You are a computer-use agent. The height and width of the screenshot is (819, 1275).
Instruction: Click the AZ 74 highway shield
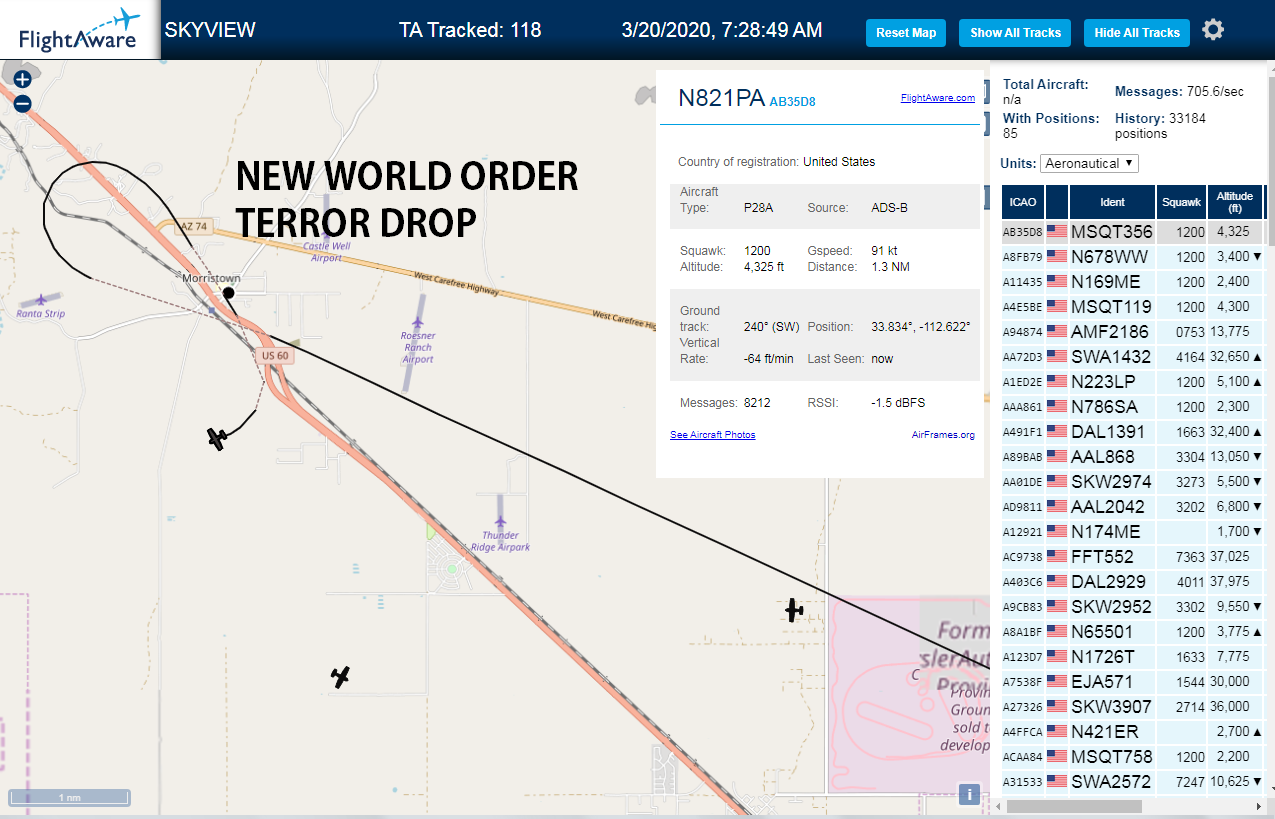click(x=194, y=227)
